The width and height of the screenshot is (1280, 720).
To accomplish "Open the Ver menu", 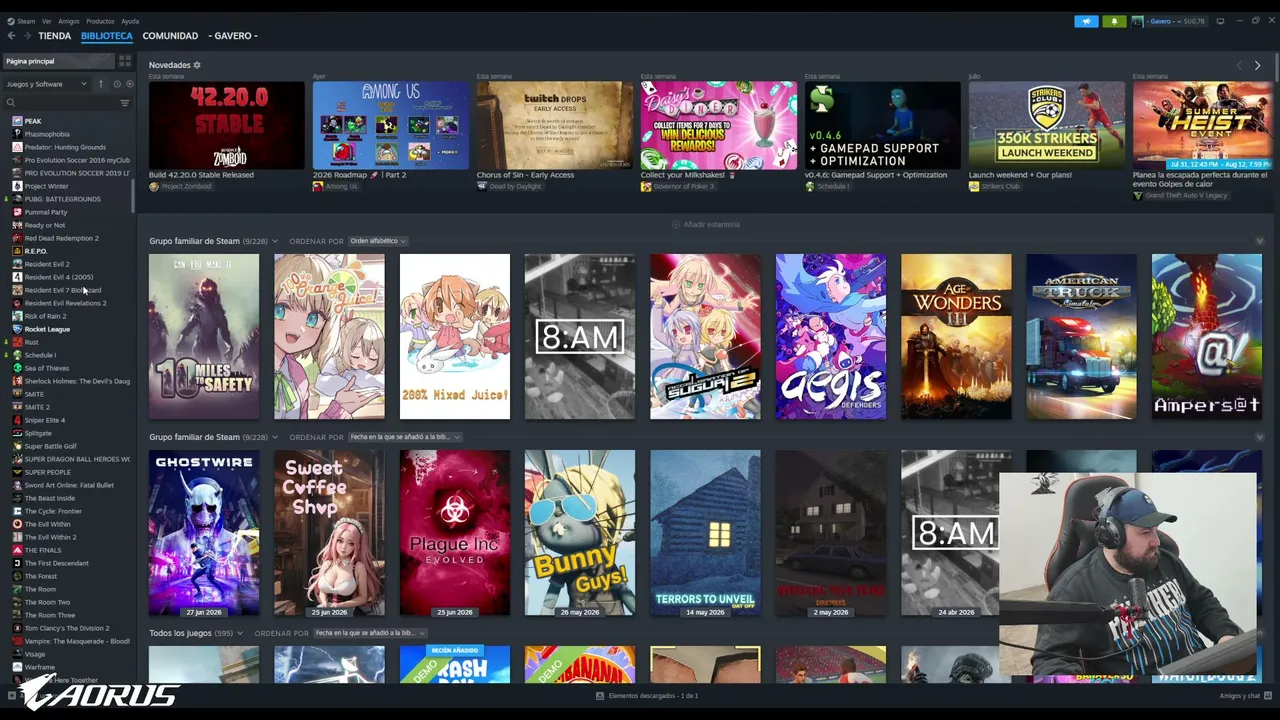I will point(47,21).
